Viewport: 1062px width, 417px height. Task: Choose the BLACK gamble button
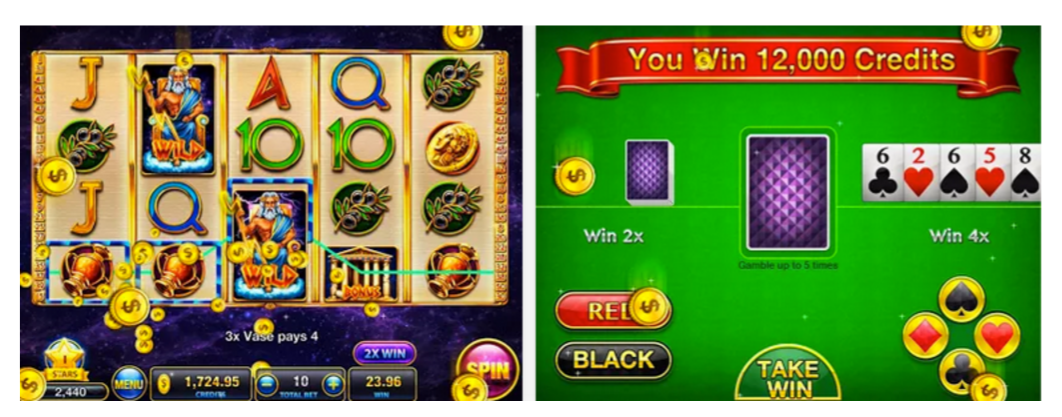613,359
